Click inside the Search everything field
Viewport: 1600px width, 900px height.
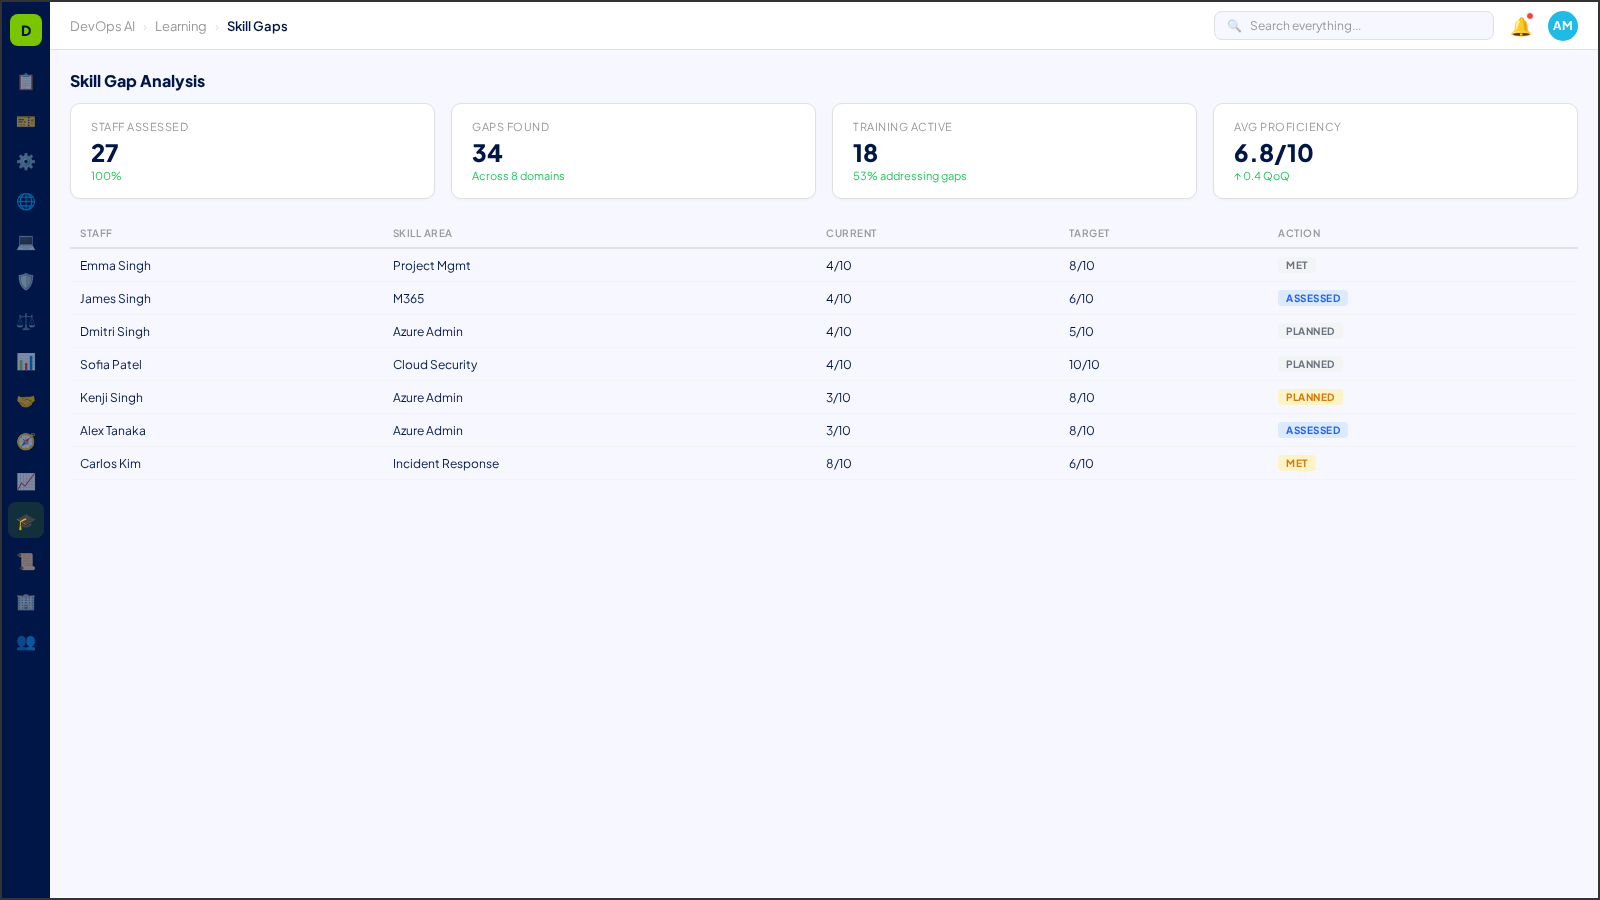(x=1353, y=25)
